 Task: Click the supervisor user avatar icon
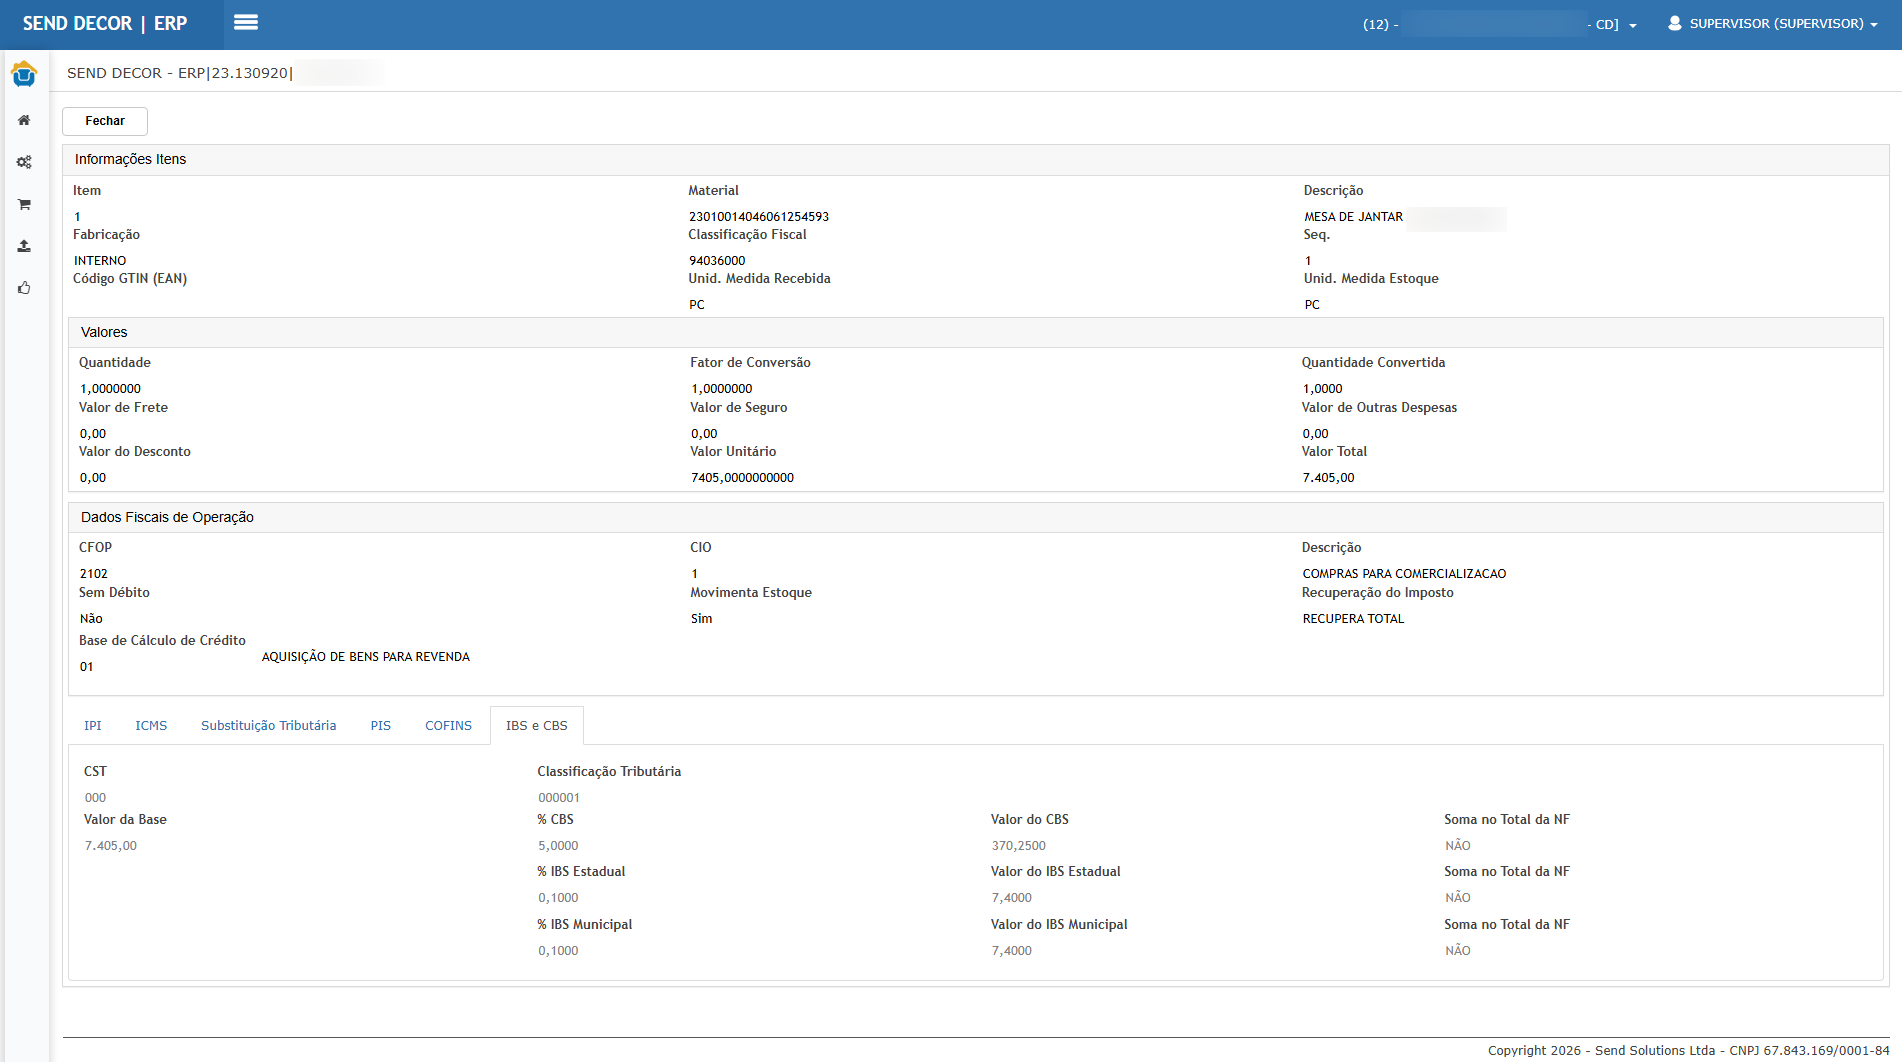coord(1674,23)
